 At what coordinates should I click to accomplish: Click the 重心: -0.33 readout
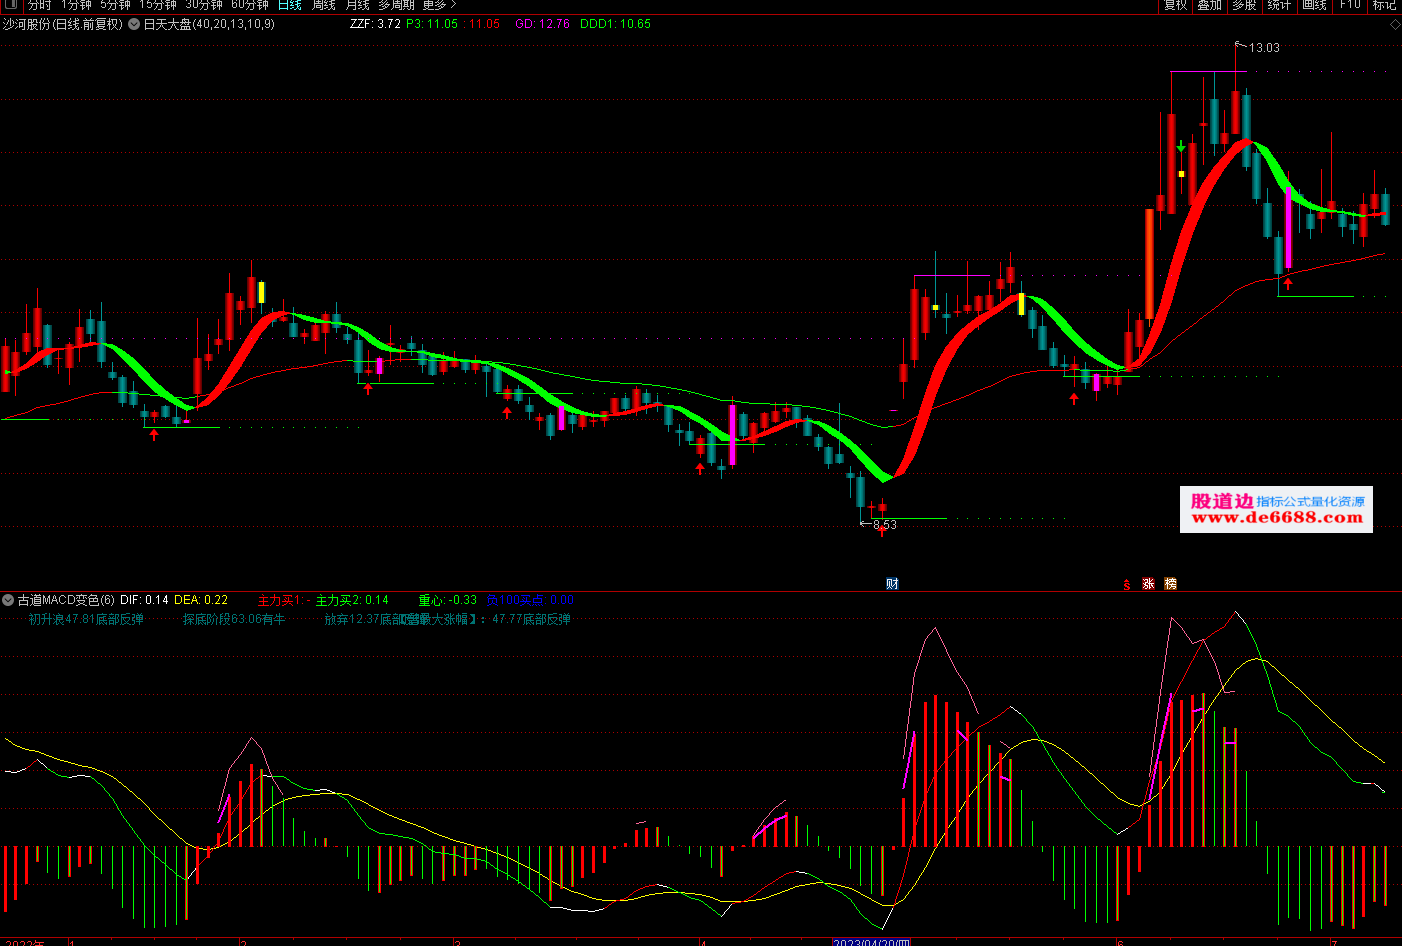pyautogui.click(x=447, y=600)
